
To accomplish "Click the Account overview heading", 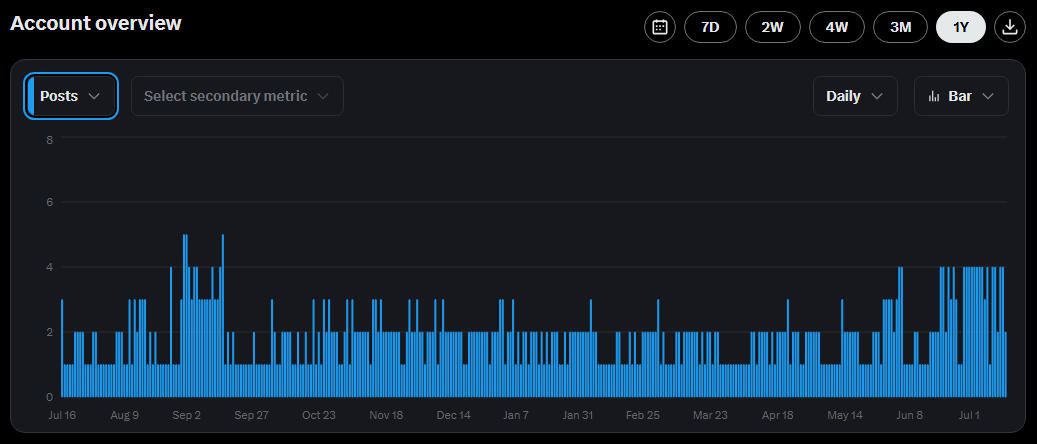I will (96, 23).
